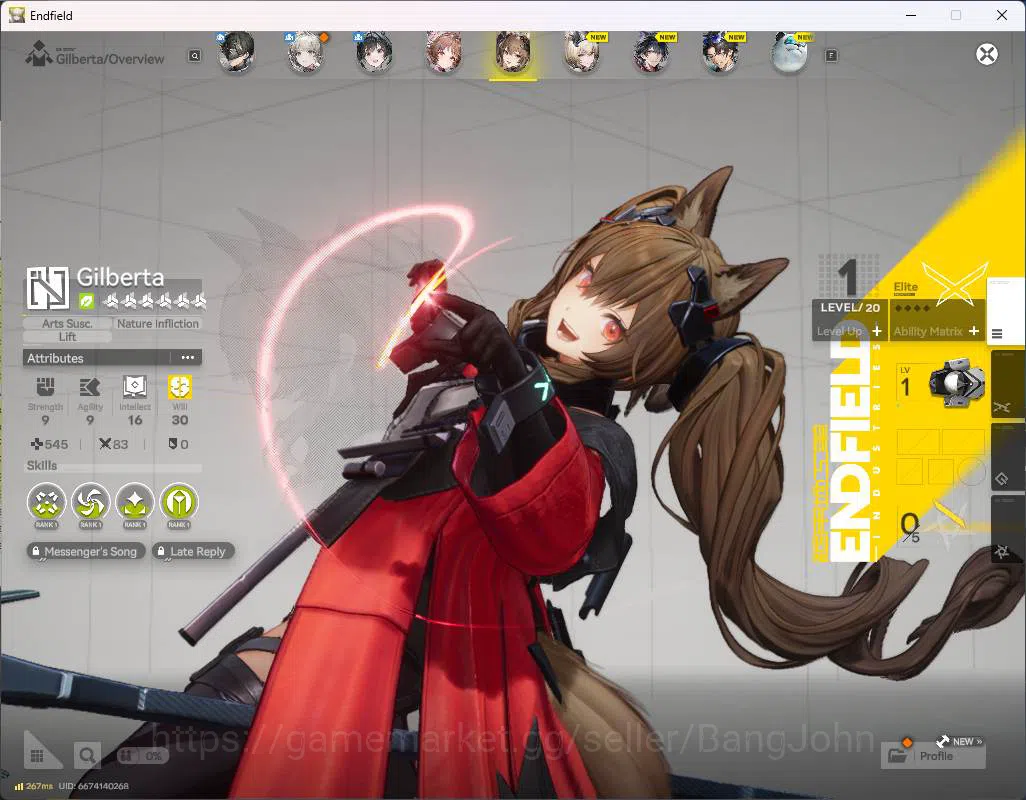Click the operator class emblem beside Gilberta

[x=48, y=288]
